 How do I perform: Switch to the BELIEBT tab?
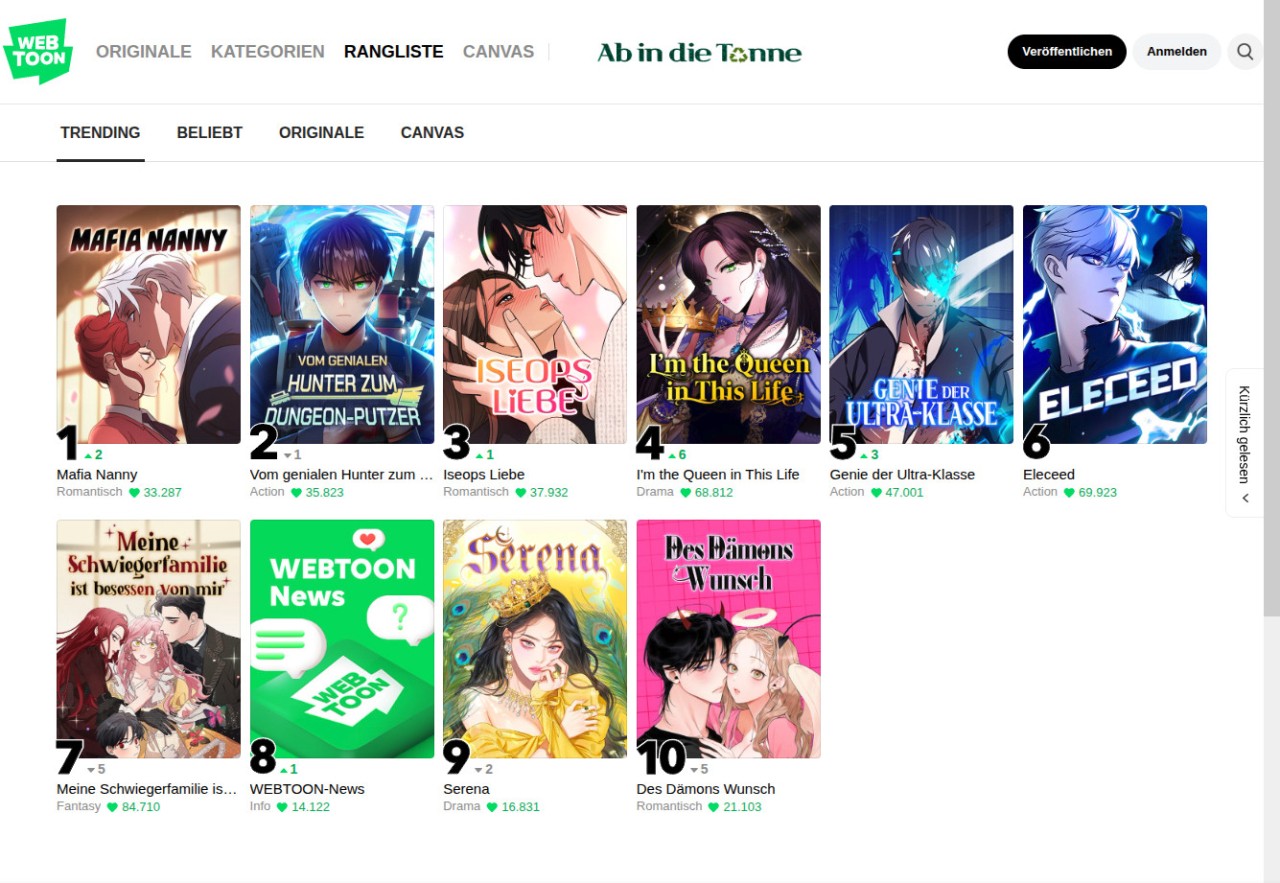210,132
